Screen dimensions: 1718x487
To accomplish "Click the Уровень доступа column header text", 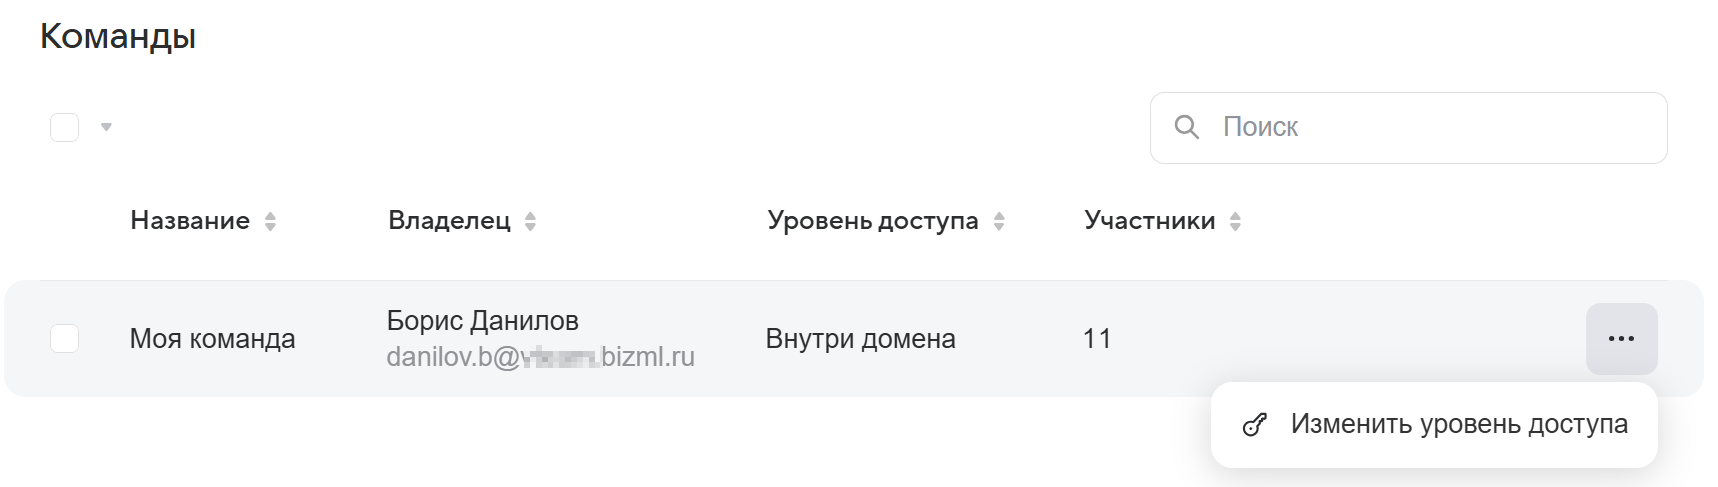I will click(x=872, y=221).
